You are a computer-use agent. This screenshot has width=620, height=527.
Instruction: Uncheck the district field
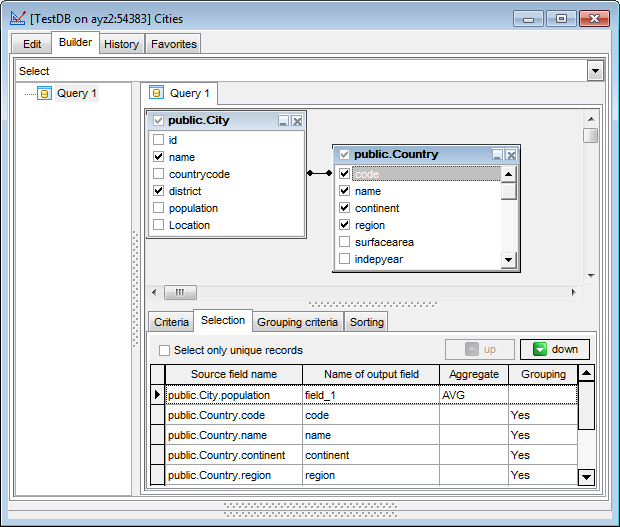(158, 191)
